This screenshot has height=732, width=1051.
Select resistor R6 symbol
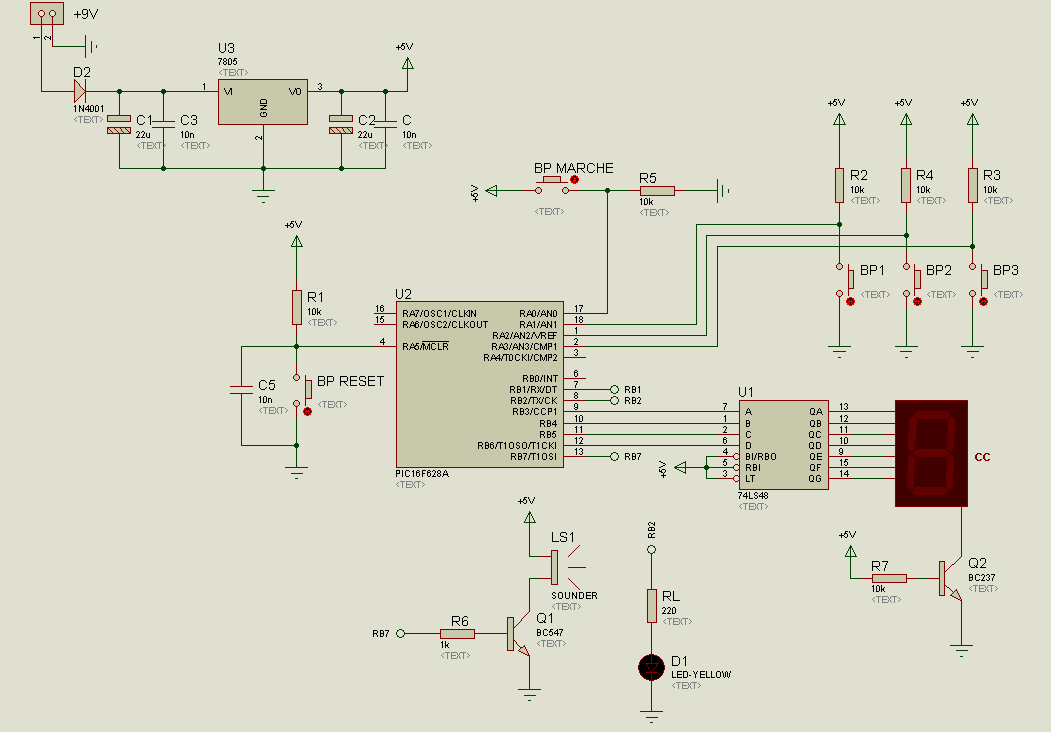[x=458, y=633]
